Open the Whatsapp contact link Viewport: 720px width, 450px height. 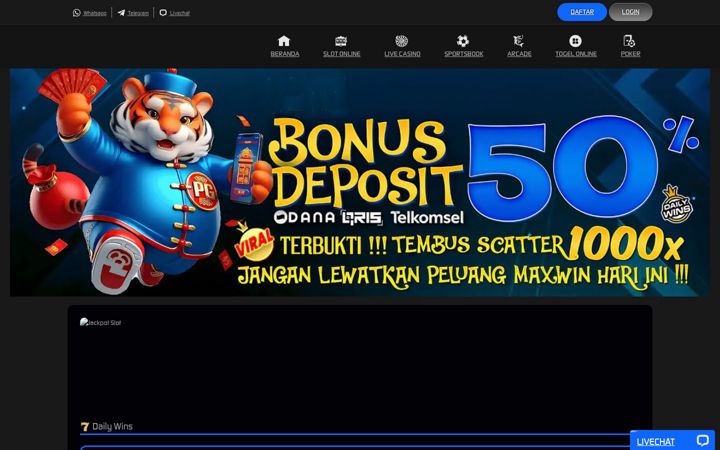(95, 13)
